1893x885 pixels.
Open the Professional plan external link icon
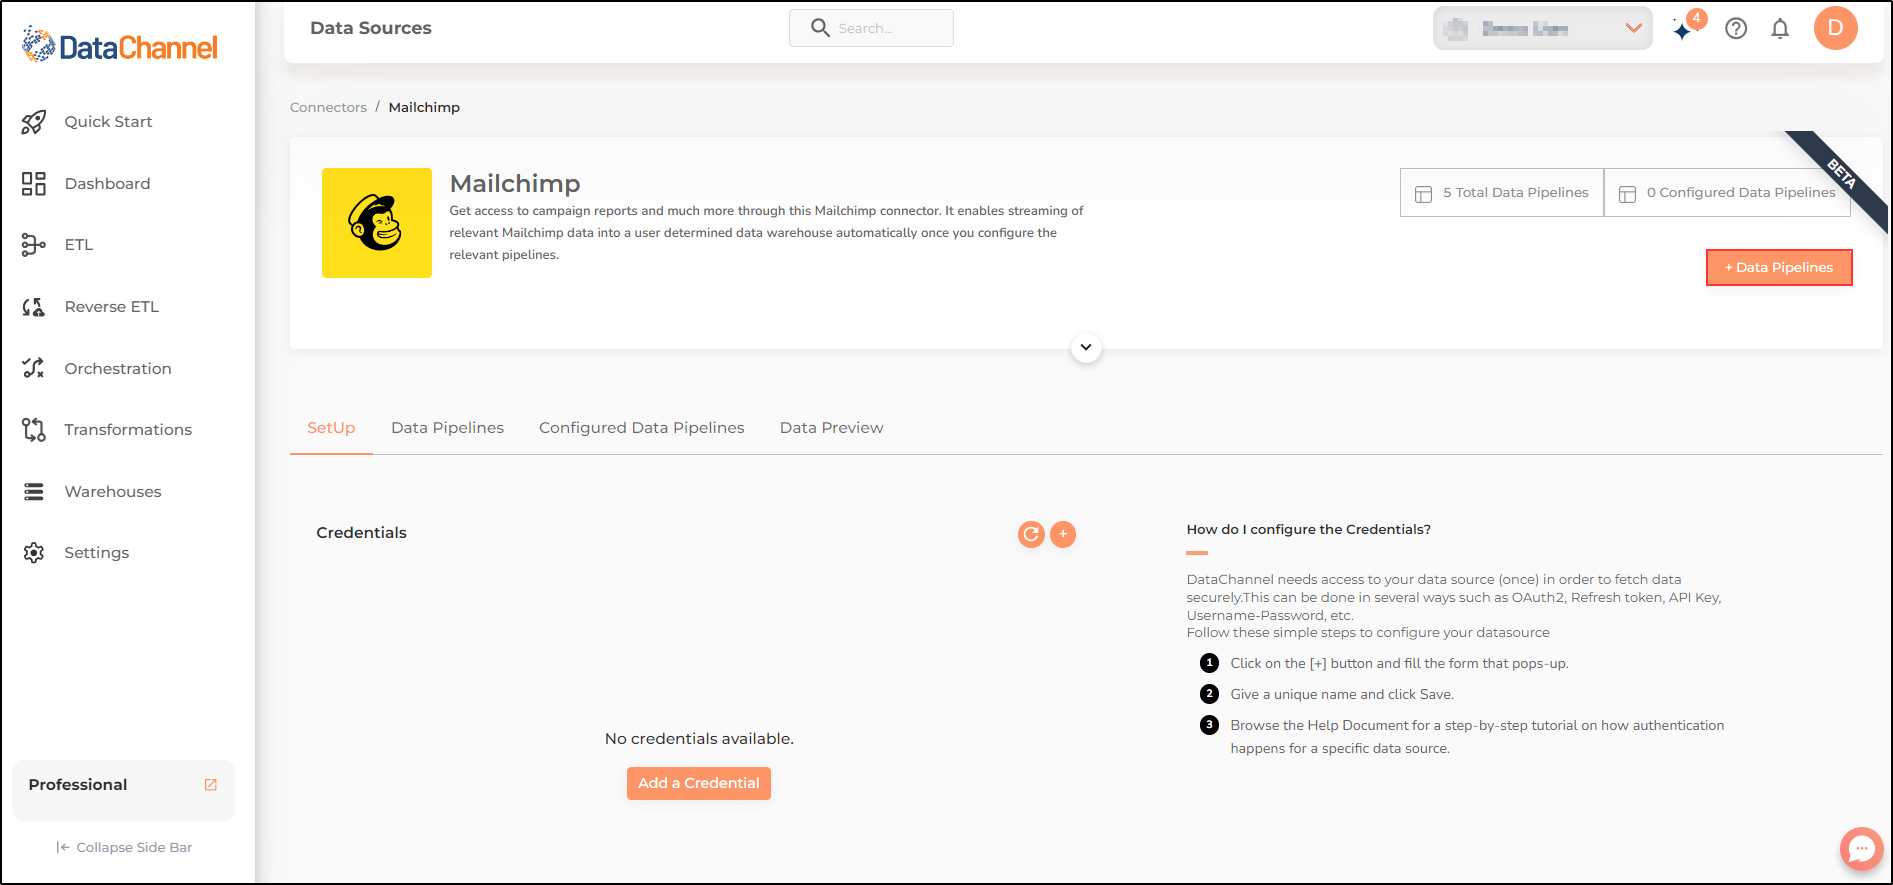coord(211,785)
